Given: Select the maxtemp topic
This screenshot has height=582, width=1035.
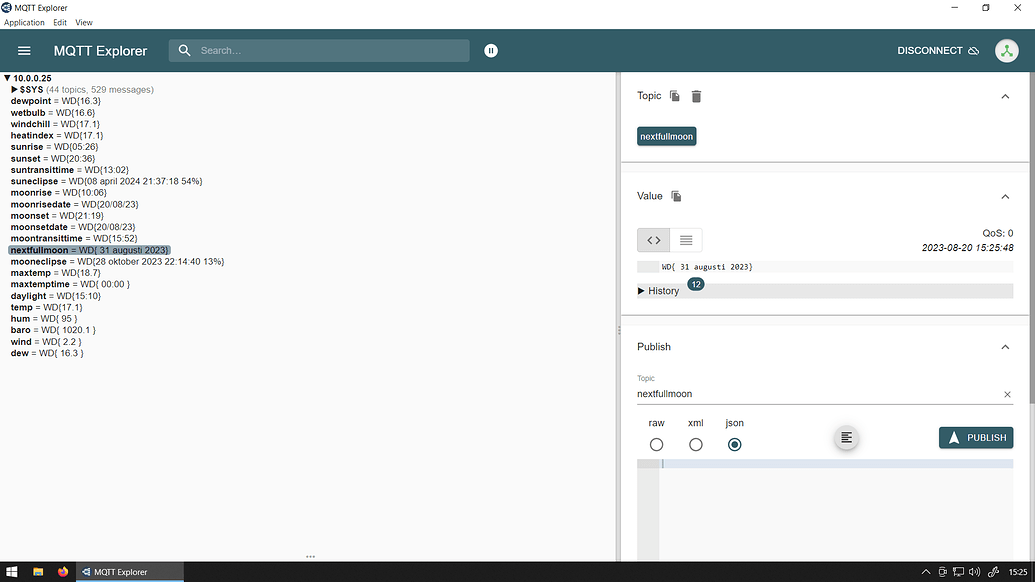Looking at the screenshot, I should point(55,273).
